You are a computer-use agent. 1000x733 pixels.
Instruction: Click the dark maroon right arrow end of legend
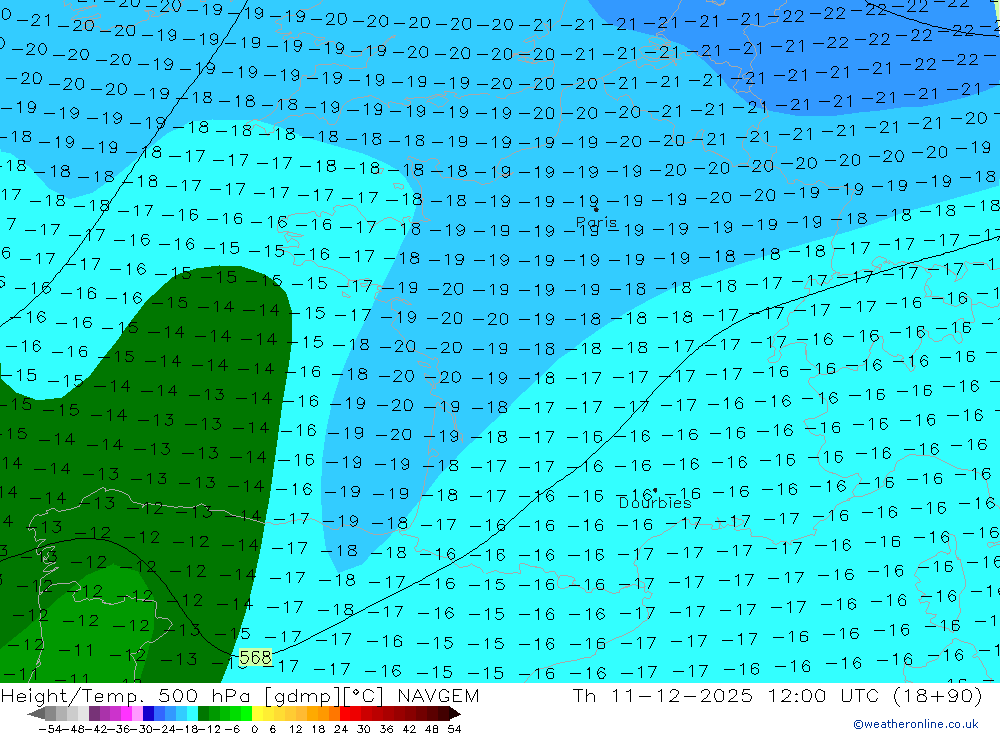click(x=455, y=714)
